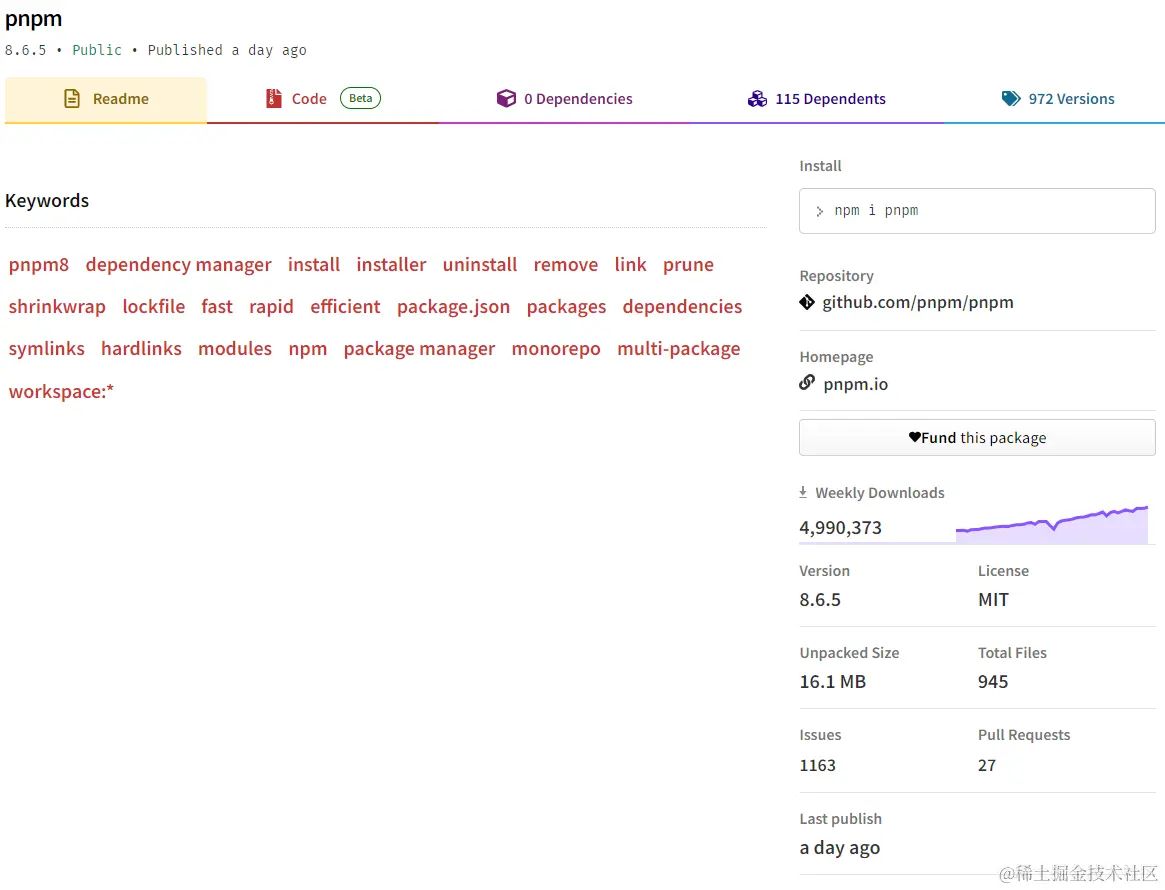Open the workspace:* keyword
This screenshot has height=890, width=1165.
coord(61,392)
